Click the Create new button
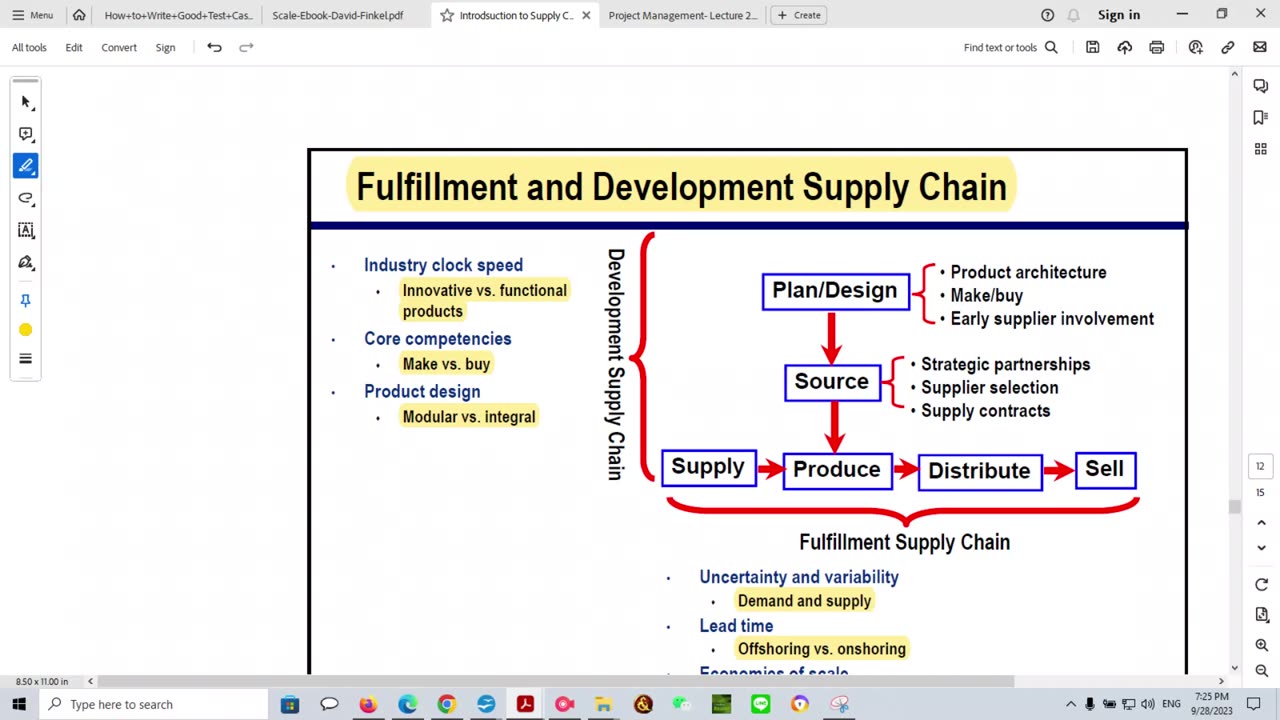This screenshot has height=720, width=1280. tap(799, 15)
